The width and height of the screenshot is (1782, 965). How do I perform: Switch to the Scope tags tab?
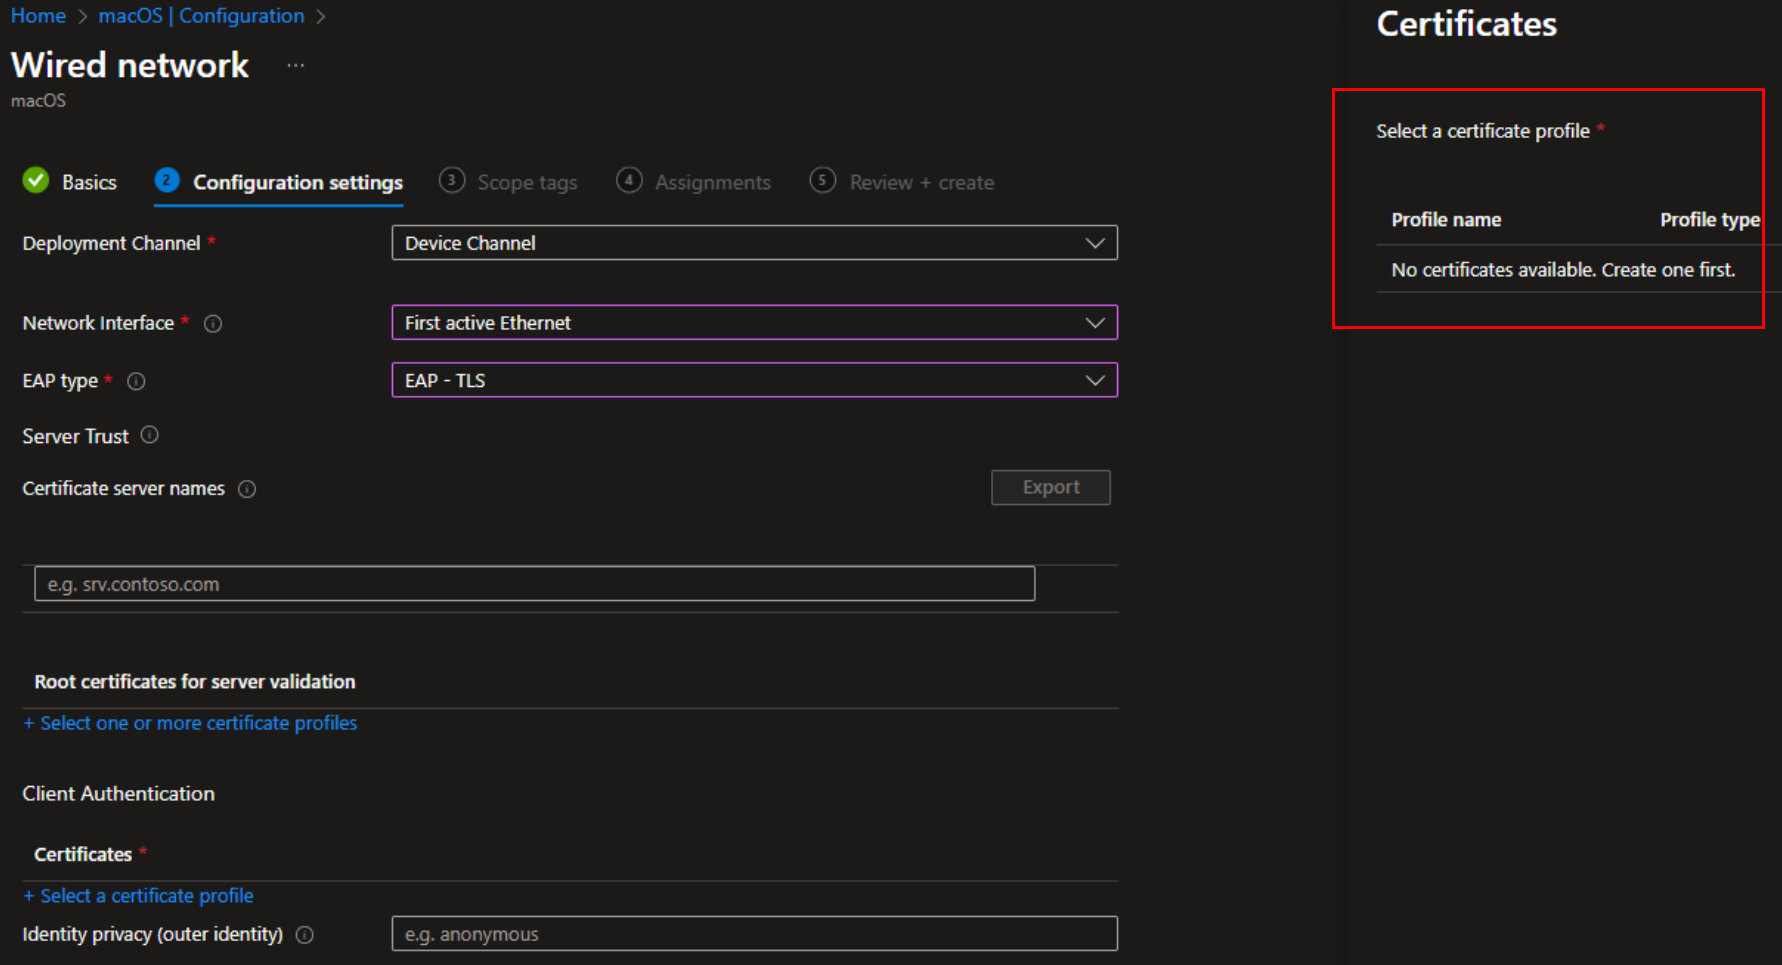tap(527, 182)
